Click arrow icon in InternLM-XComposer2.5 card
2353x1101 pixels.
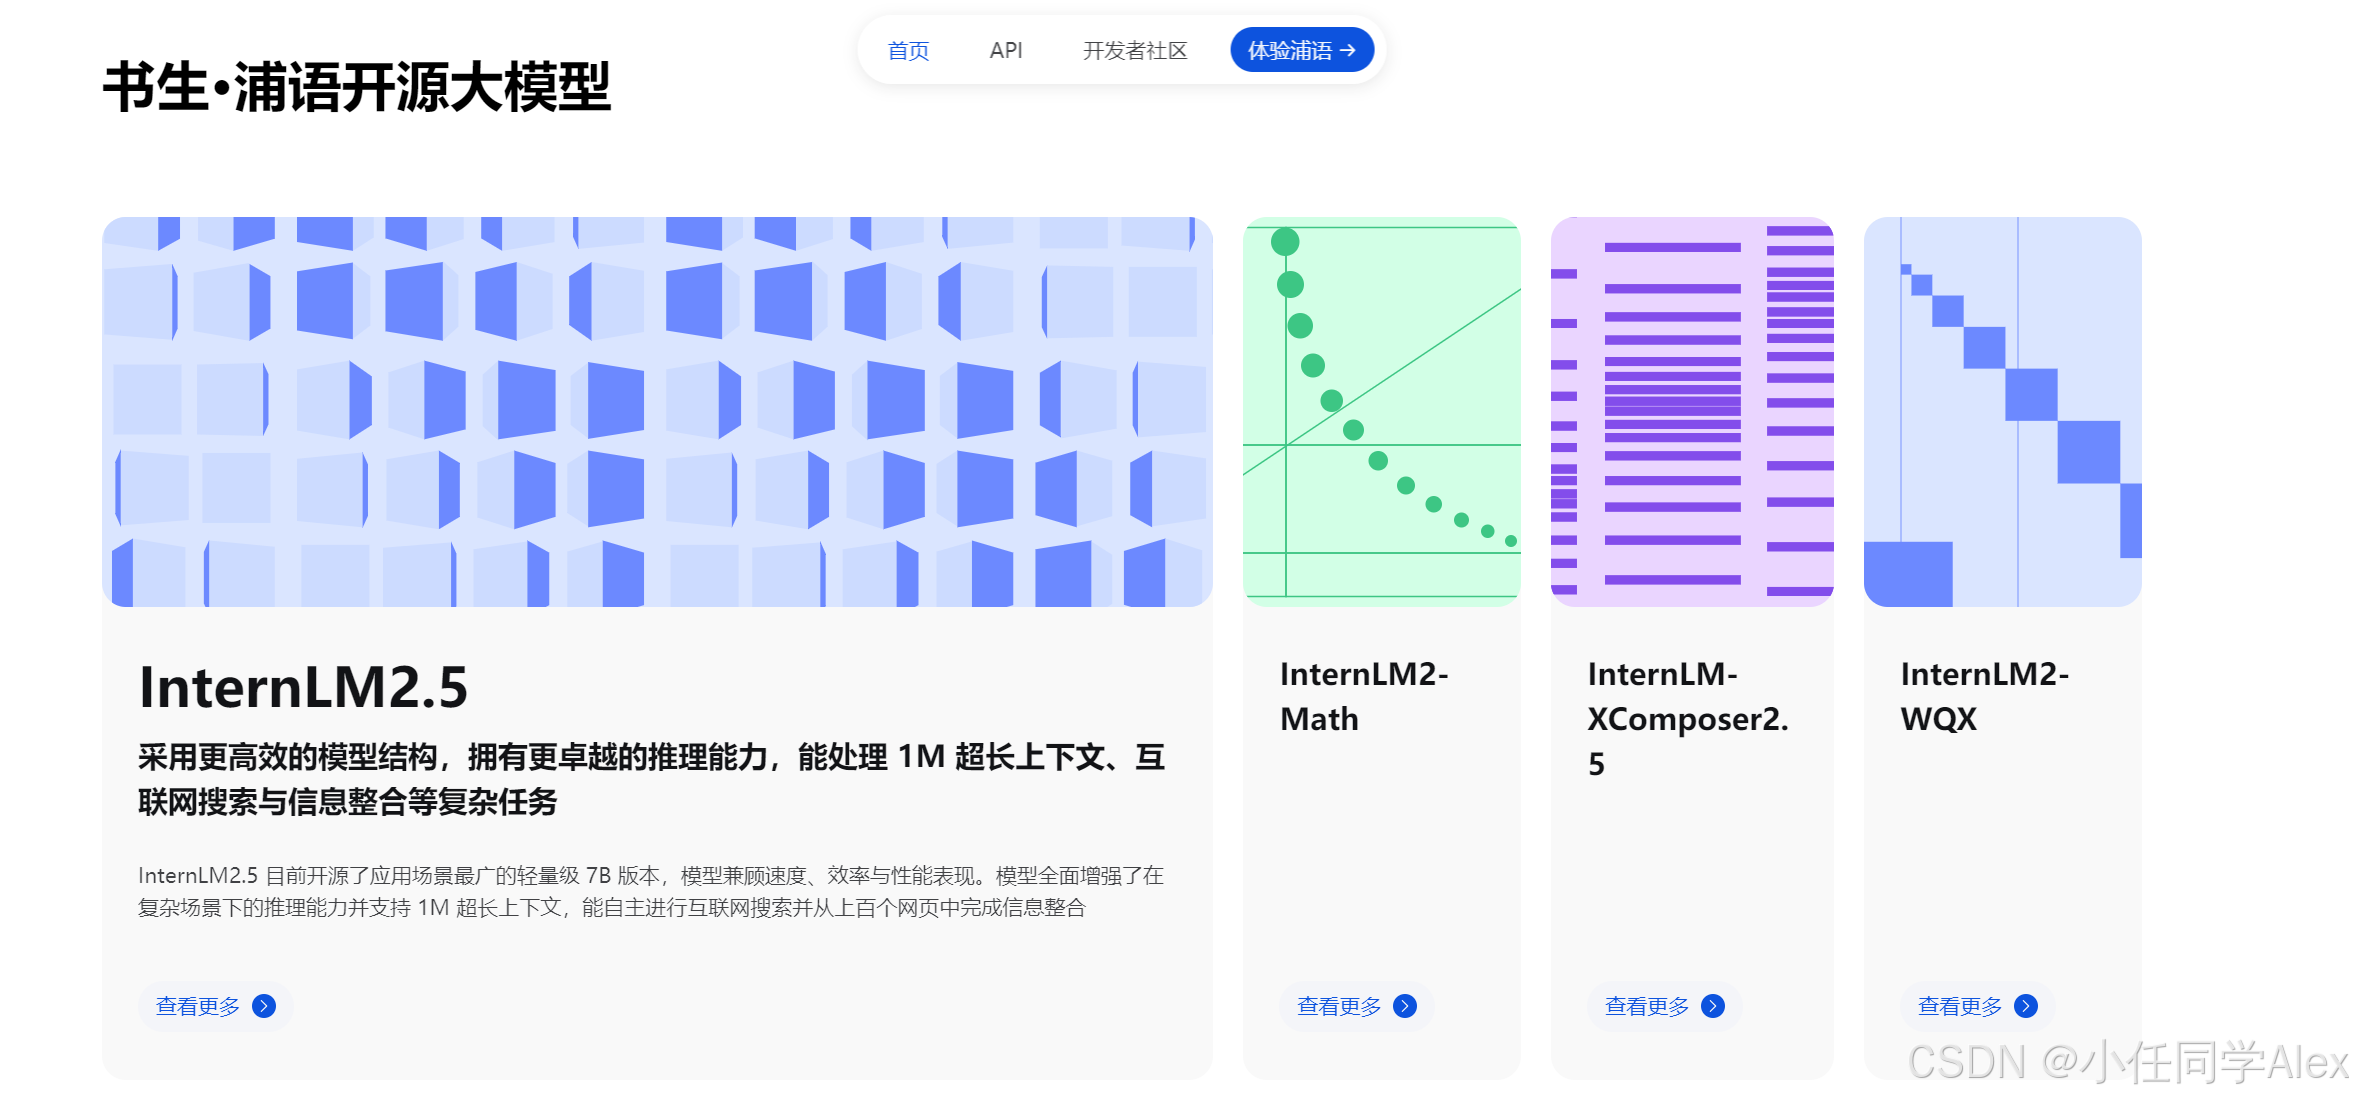[x=1713, y=1006]
